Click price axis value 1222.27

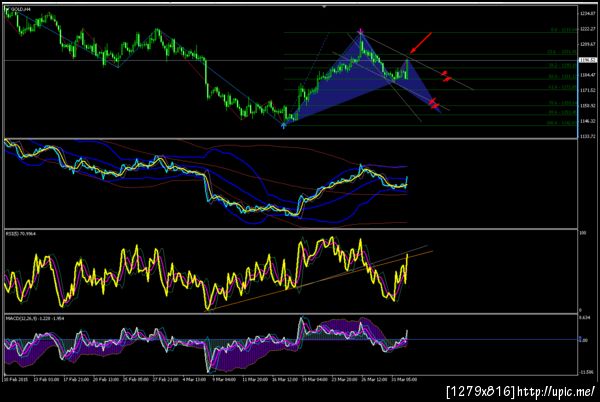click(x=588, y=29)
